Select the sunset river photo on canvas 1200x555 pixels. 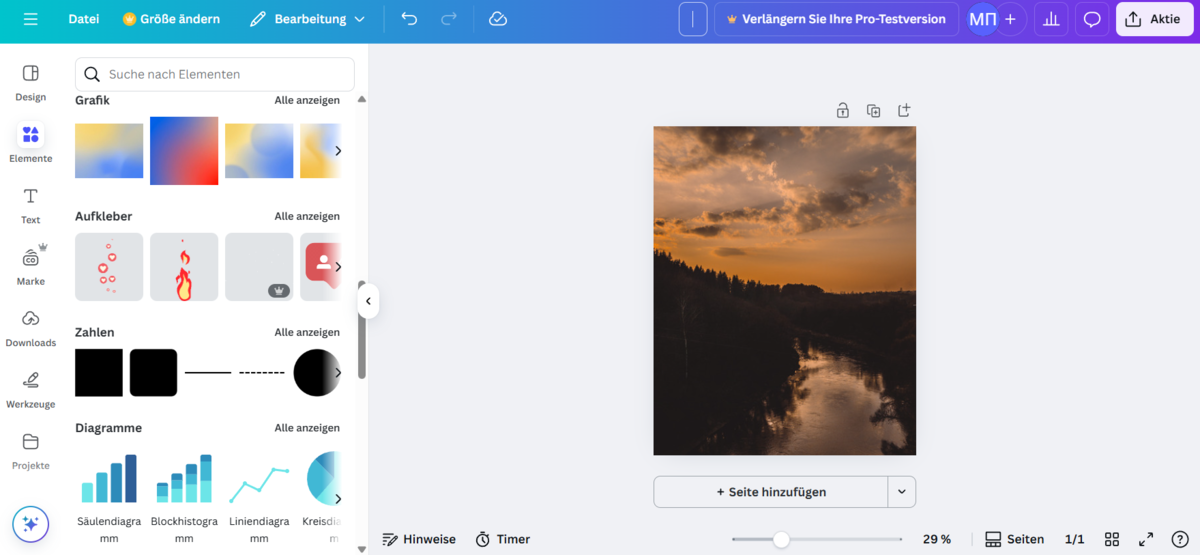(785, 291)
